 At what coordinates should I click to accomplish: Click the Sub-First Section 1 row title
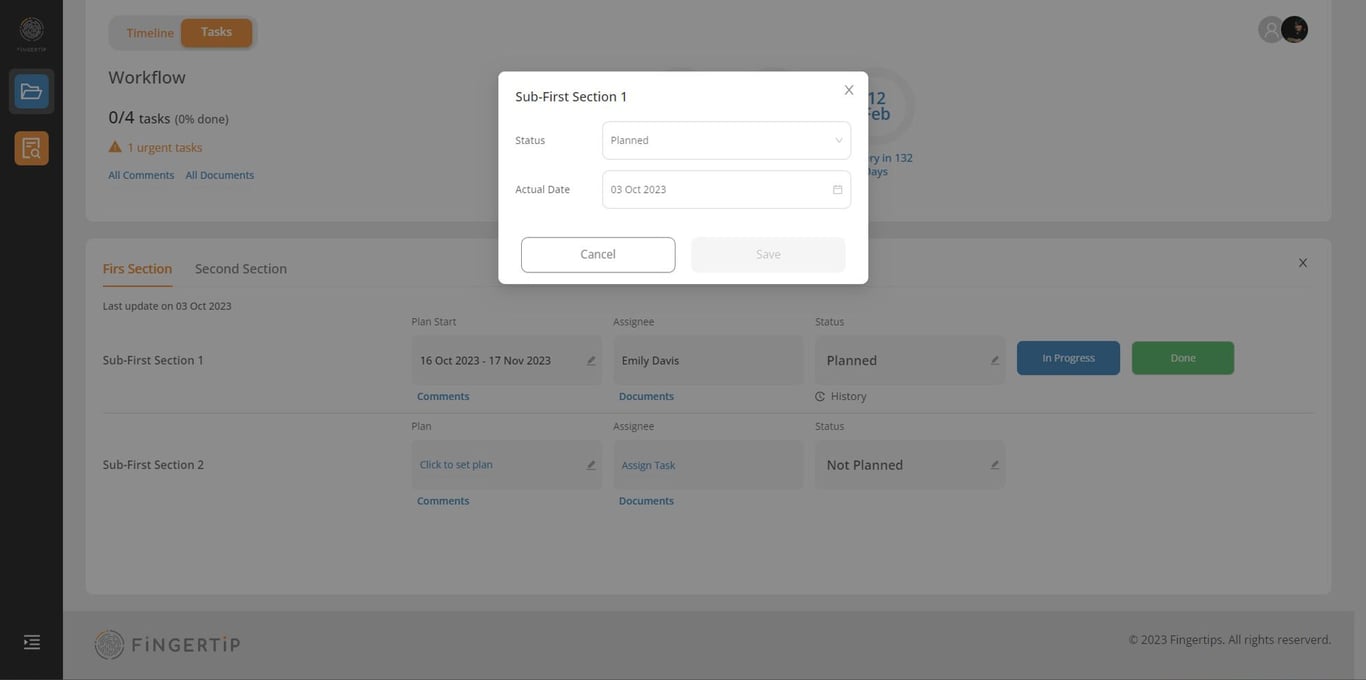[x=153, y=360]
